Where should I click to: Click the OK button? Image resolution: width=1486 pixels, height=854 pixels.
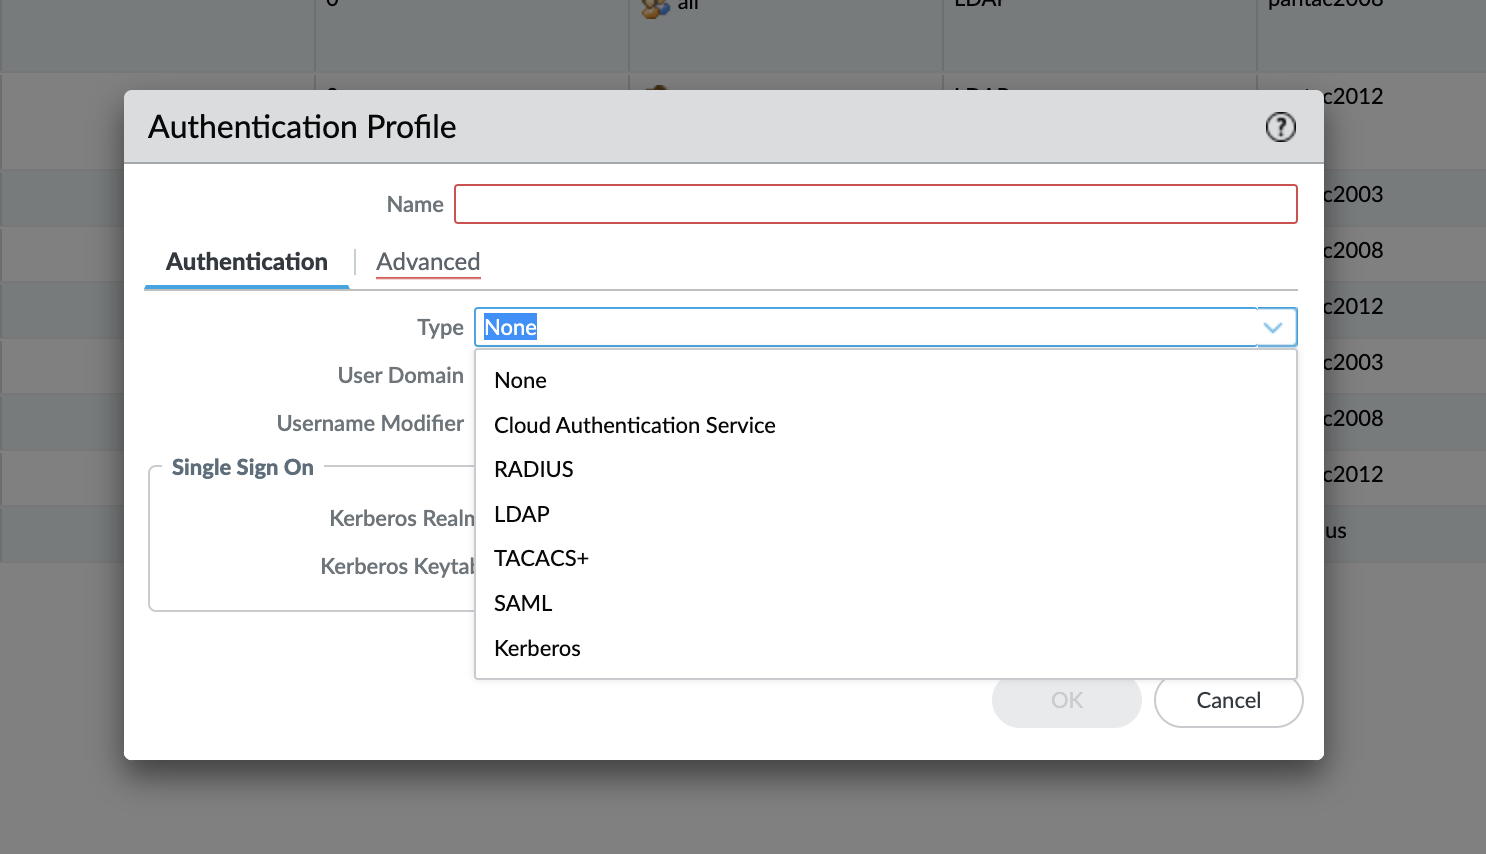[1066, 701]
